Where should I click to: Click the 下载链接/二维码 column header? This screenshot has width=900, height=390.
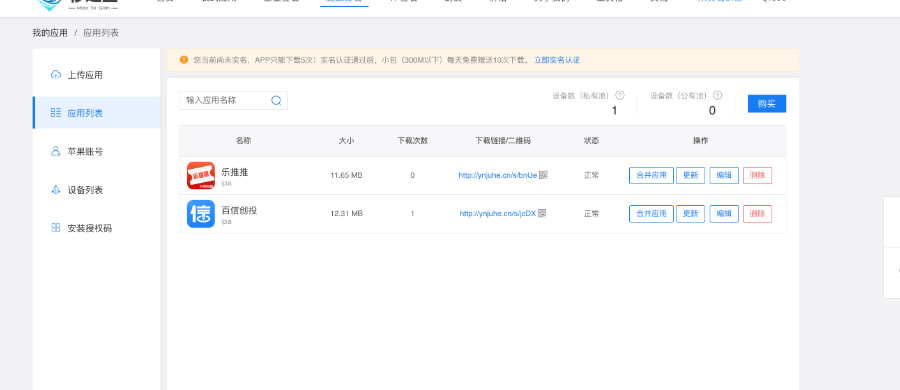(x=503, y=141)
